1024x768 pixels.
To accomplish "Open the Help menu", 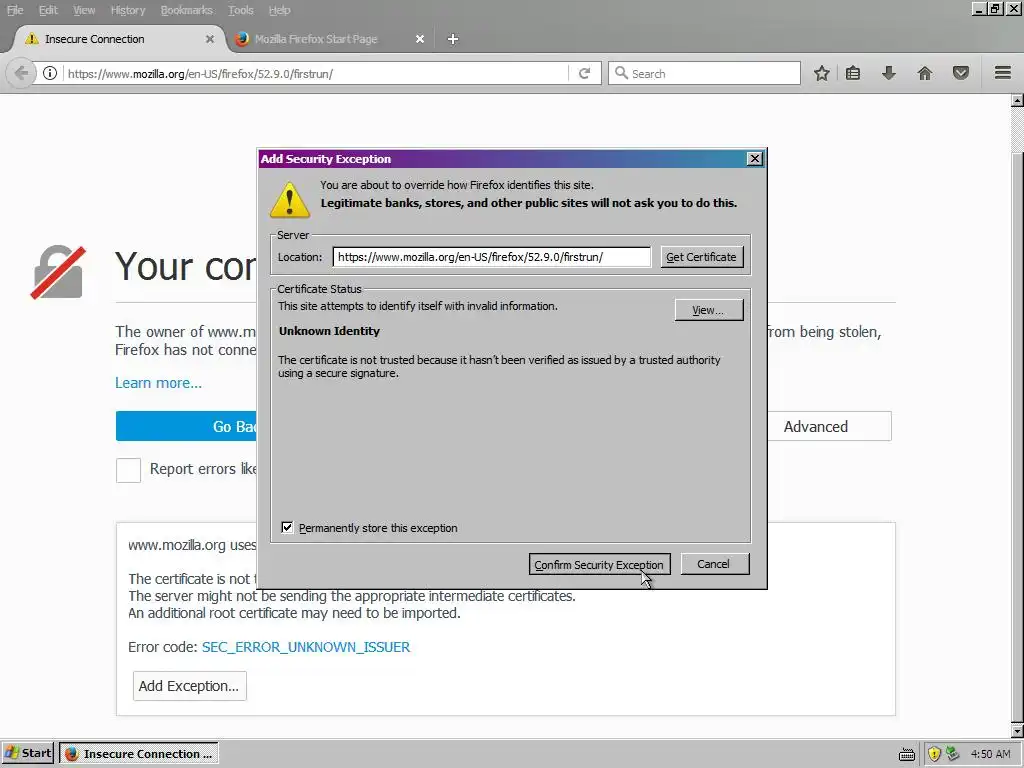I will [280, 10].
